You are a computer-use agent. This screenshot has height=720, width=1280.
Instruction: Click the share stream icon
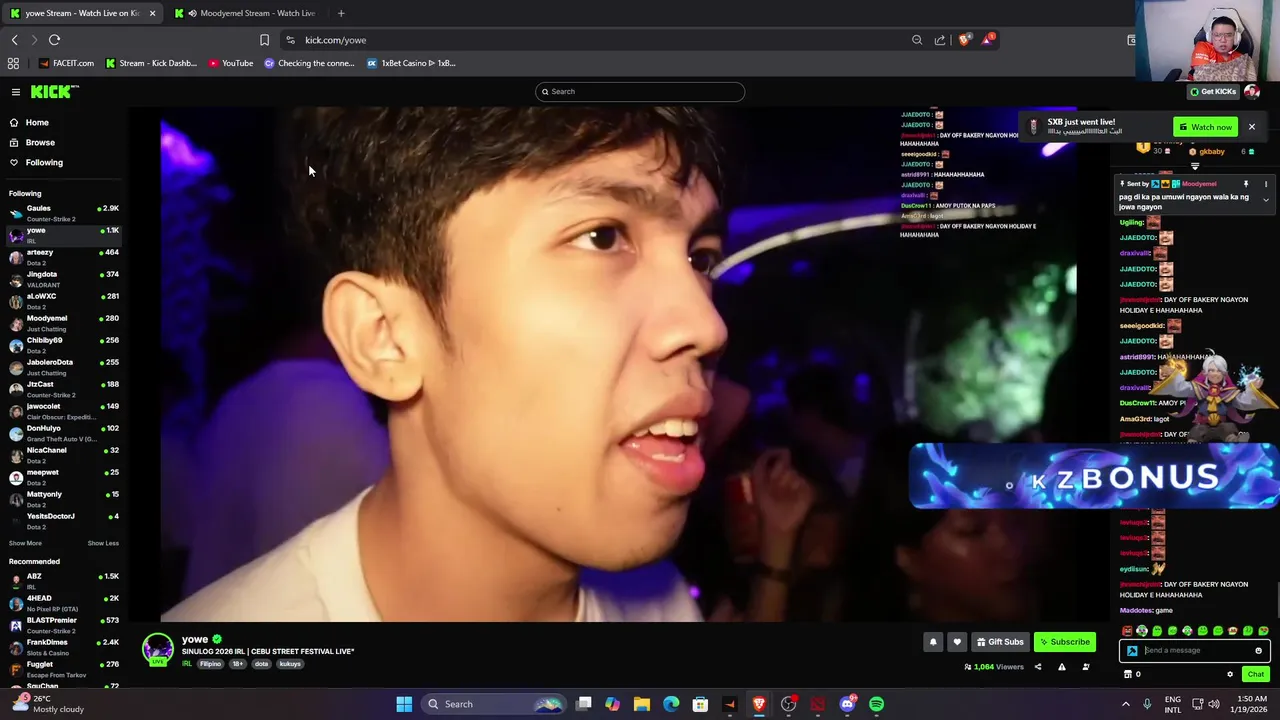(x=1037, y=667)
